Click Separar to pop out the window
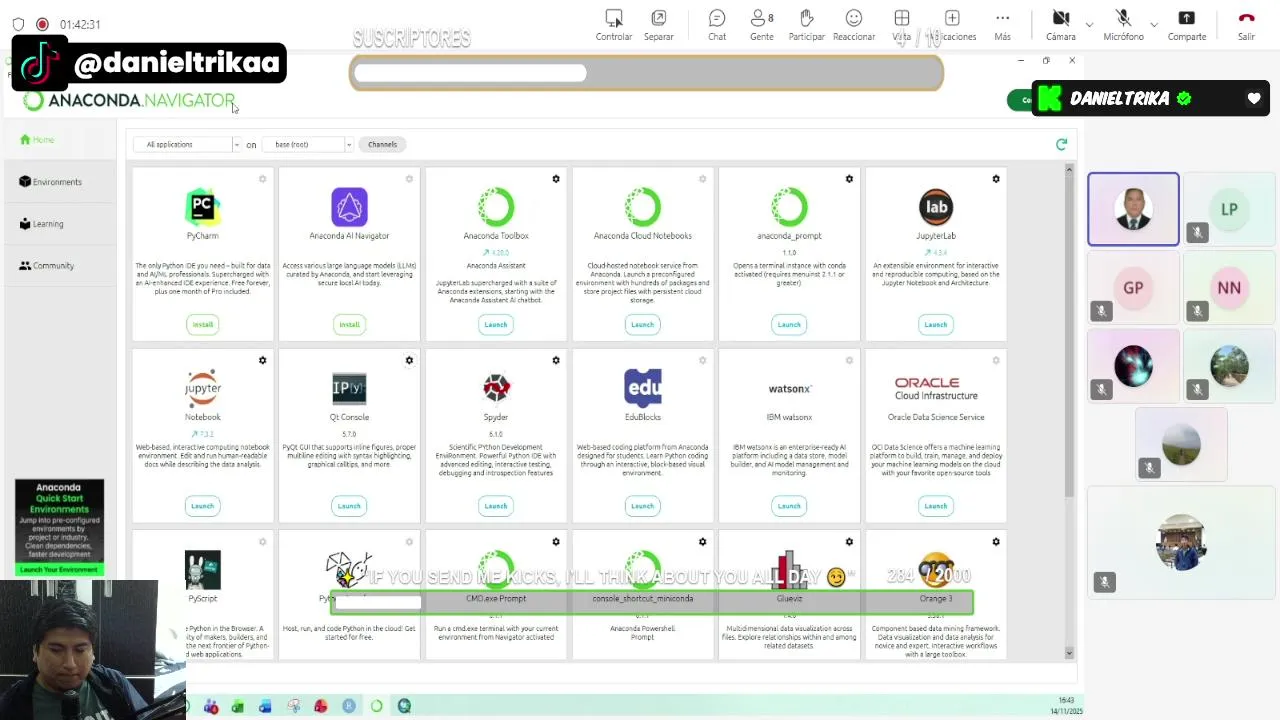Image resolution: width=1280 pixels, height=720 pixels. coord(659,25)
